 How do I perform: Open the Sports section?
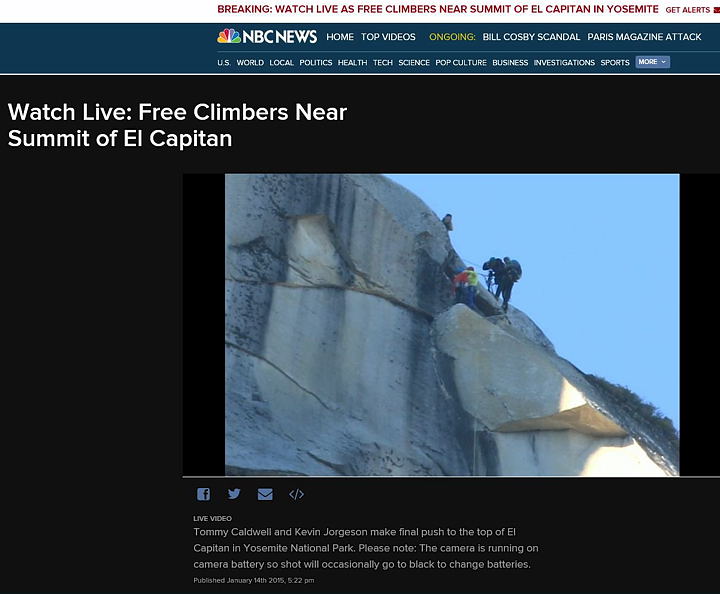[x=615, y=62]
